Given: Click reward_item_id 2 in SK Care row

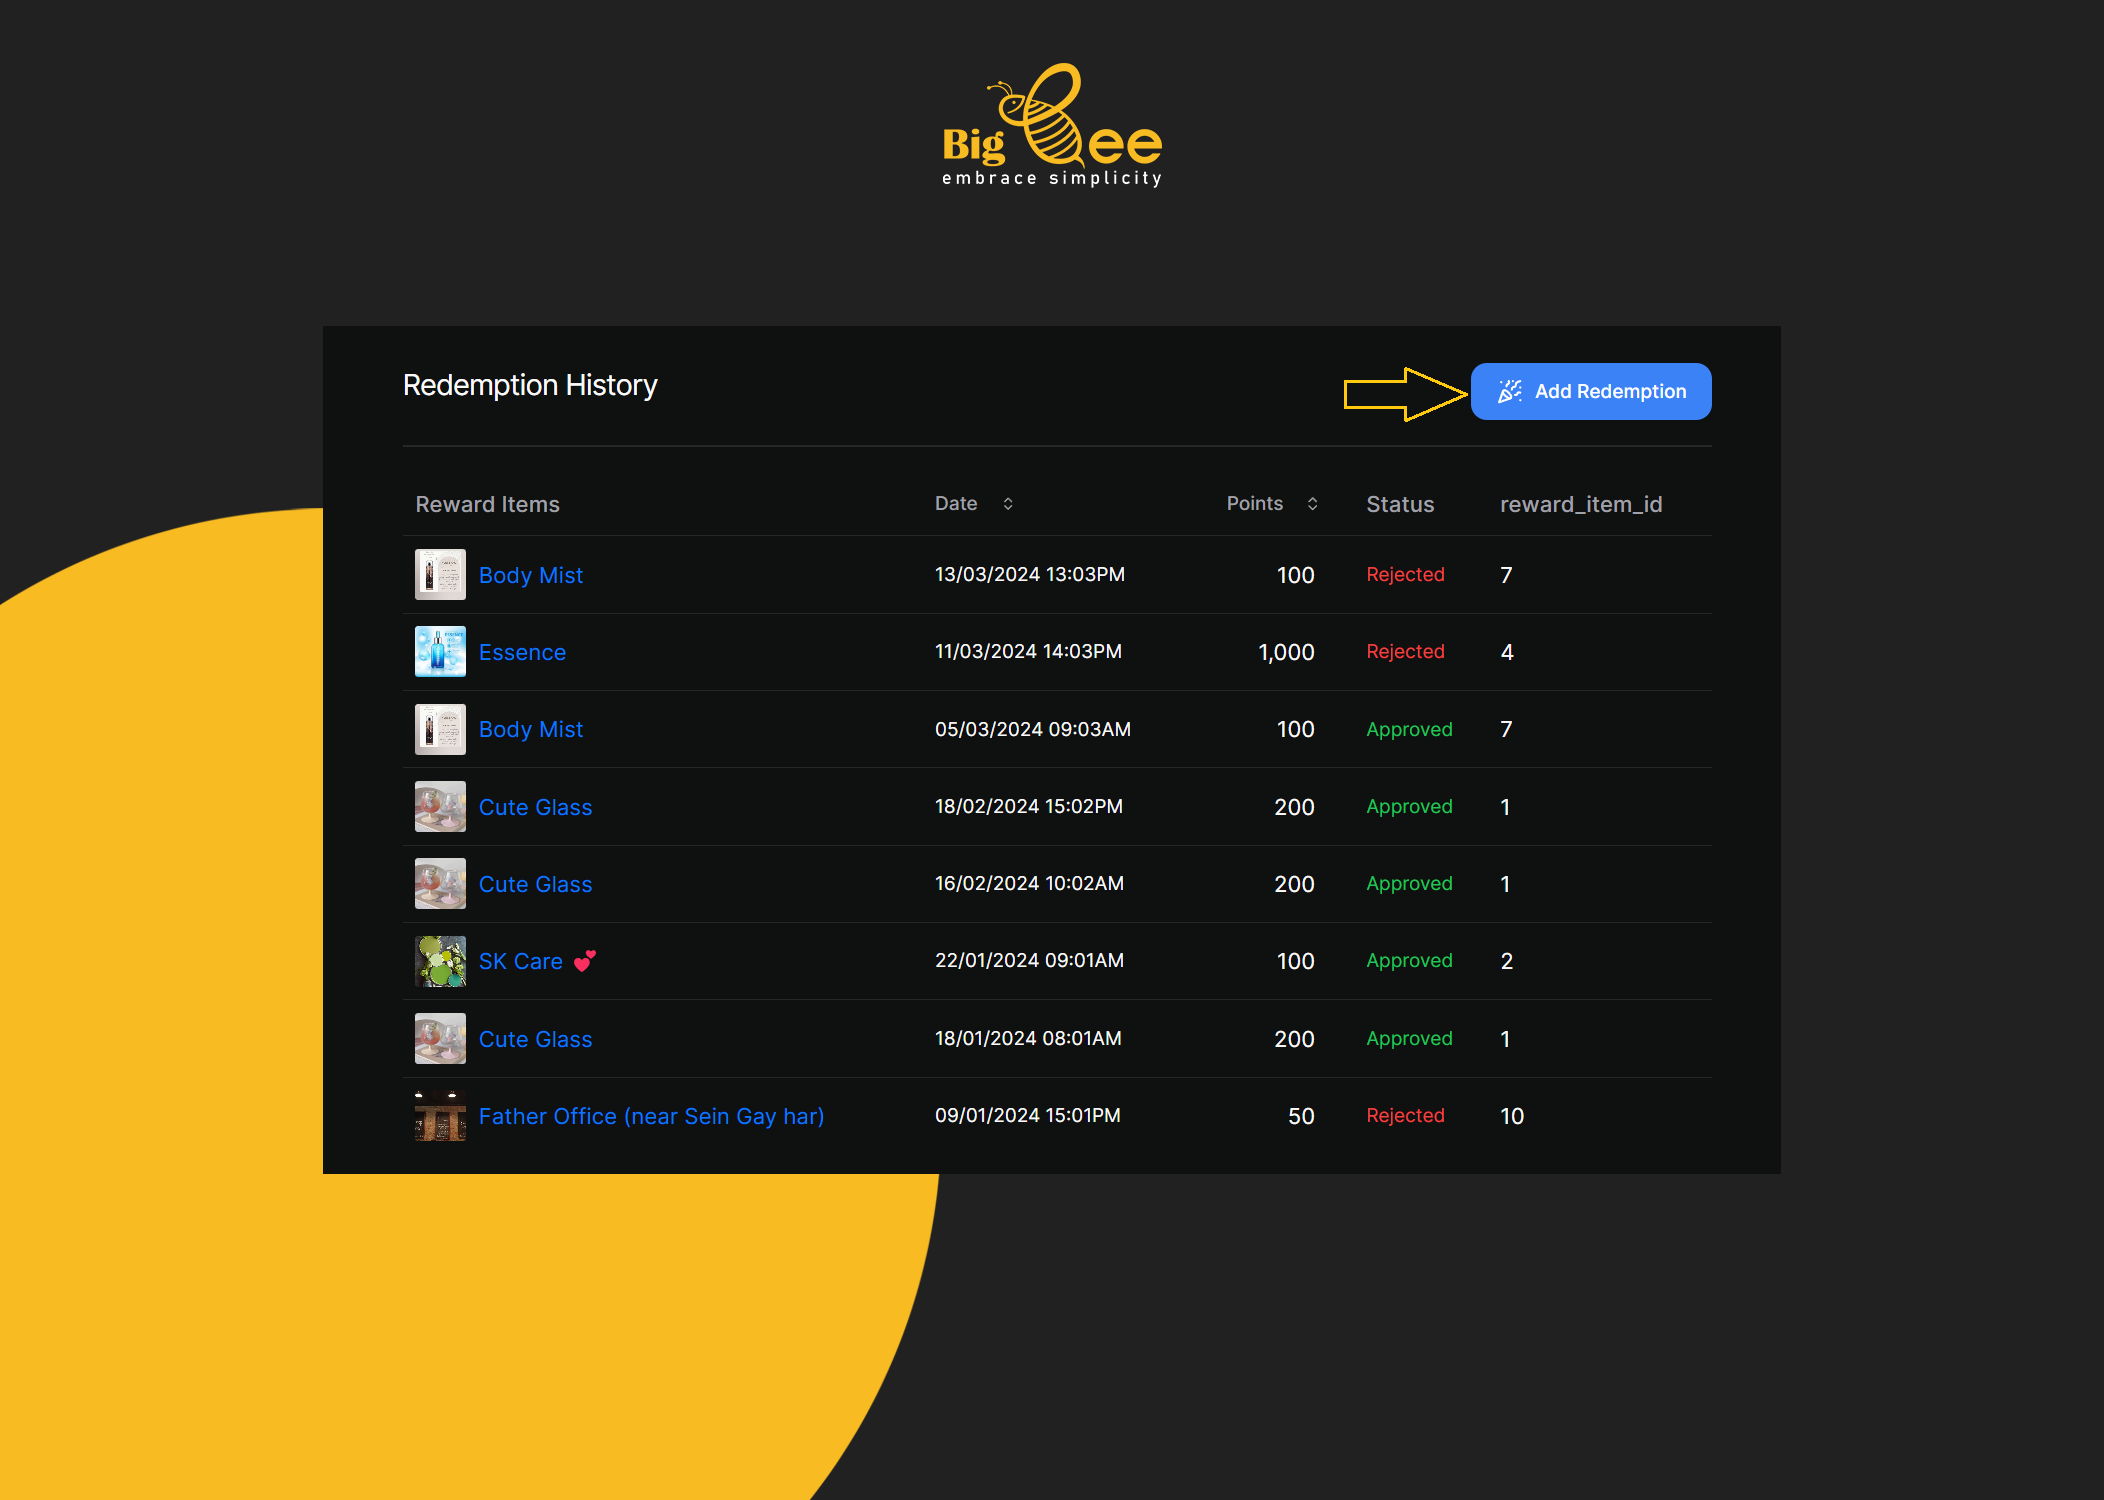Looking at the screenshot, I should click(1507, 961).
